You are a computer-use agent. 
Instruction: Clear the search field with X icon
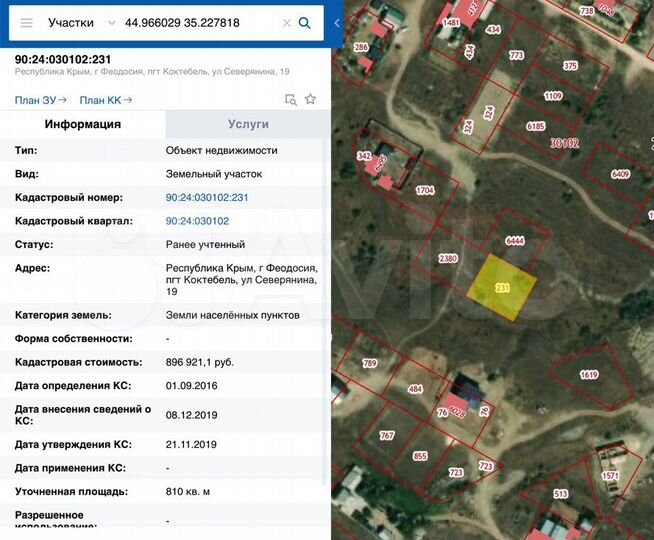point(287,22)
